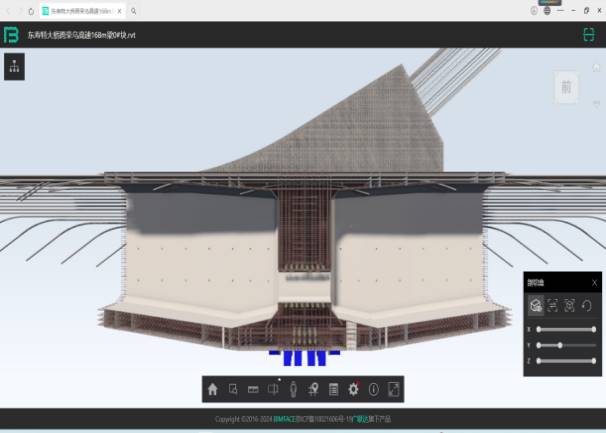Show model information icon
This screenshot has width=606, height=433.
tap(373, 389)
